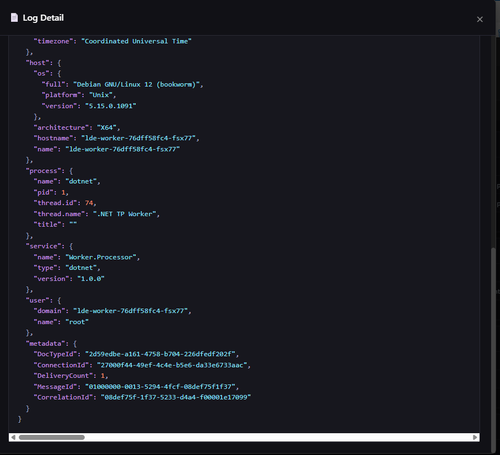500x455 pixels.
Task: Click the Worker.Processor service name
Action: (x=101, y=257)
